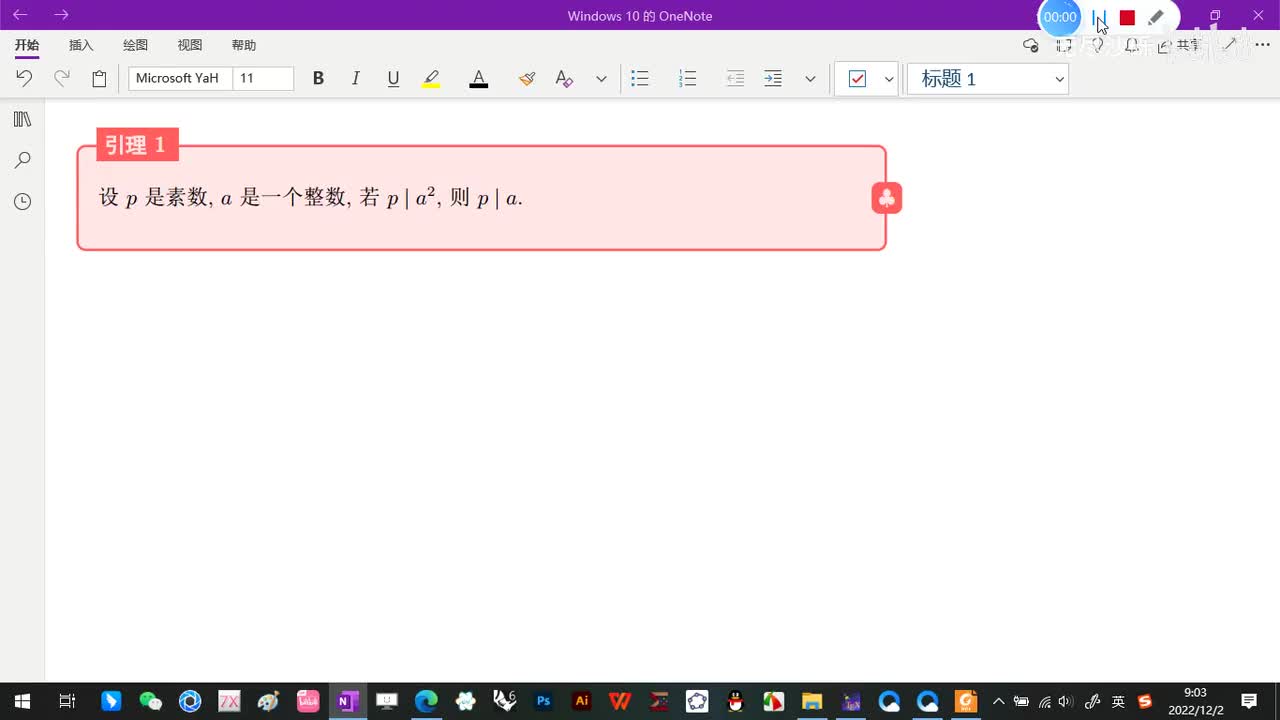This screenshot has width=1280, height=720.
Task: Restore down the OneNote window
Action: coord(1215,15)
